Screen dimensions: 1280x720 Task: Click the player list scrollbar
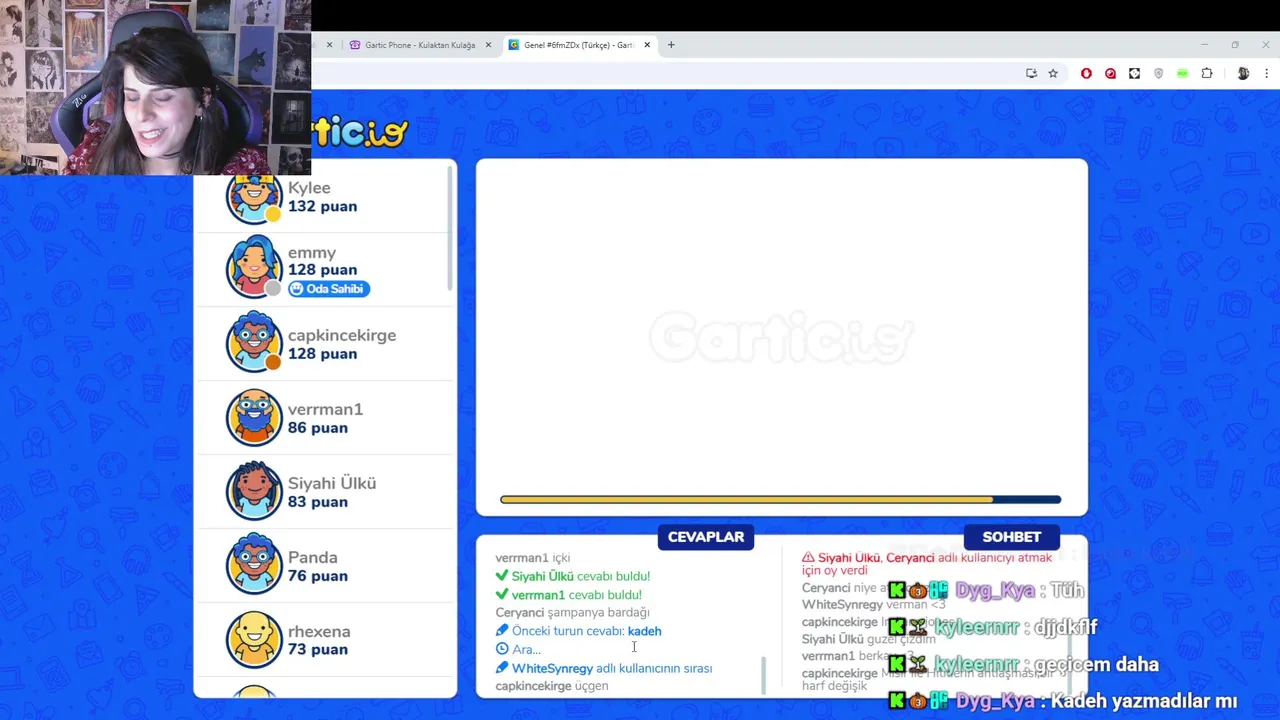coord(450,230)
